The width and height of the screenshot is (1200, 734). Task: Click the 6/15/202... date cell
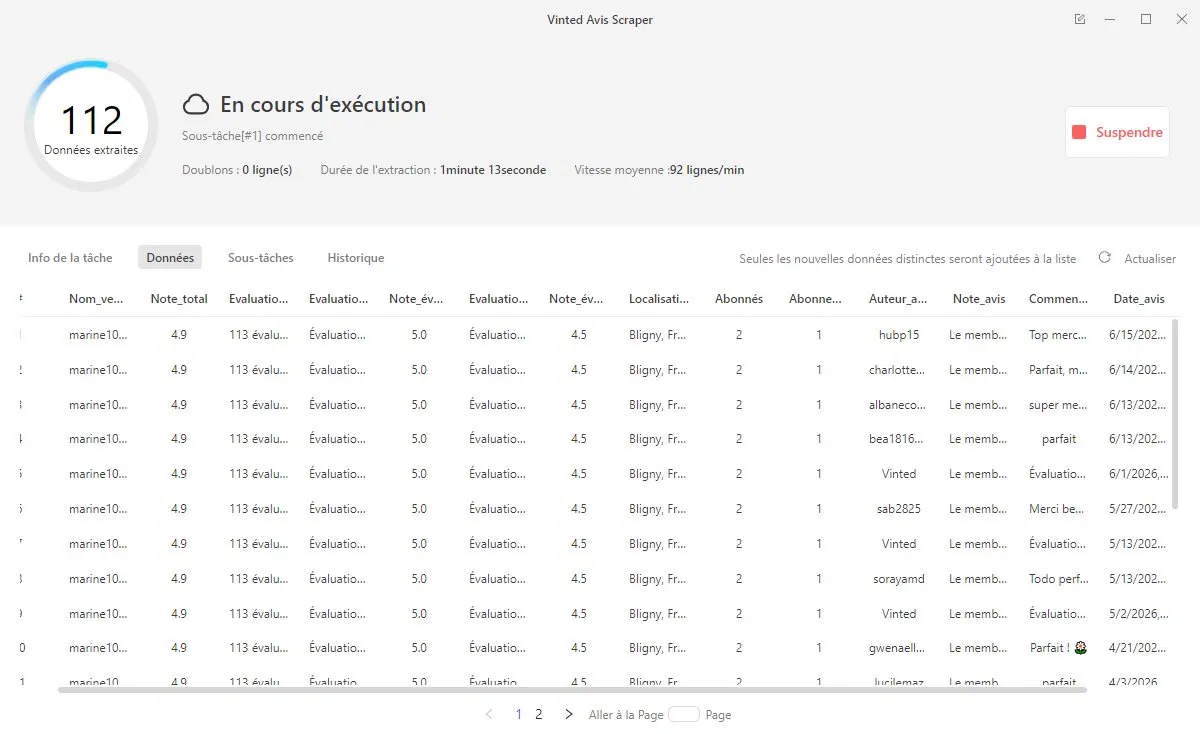pyautogui.click(x=1139, y=335)
